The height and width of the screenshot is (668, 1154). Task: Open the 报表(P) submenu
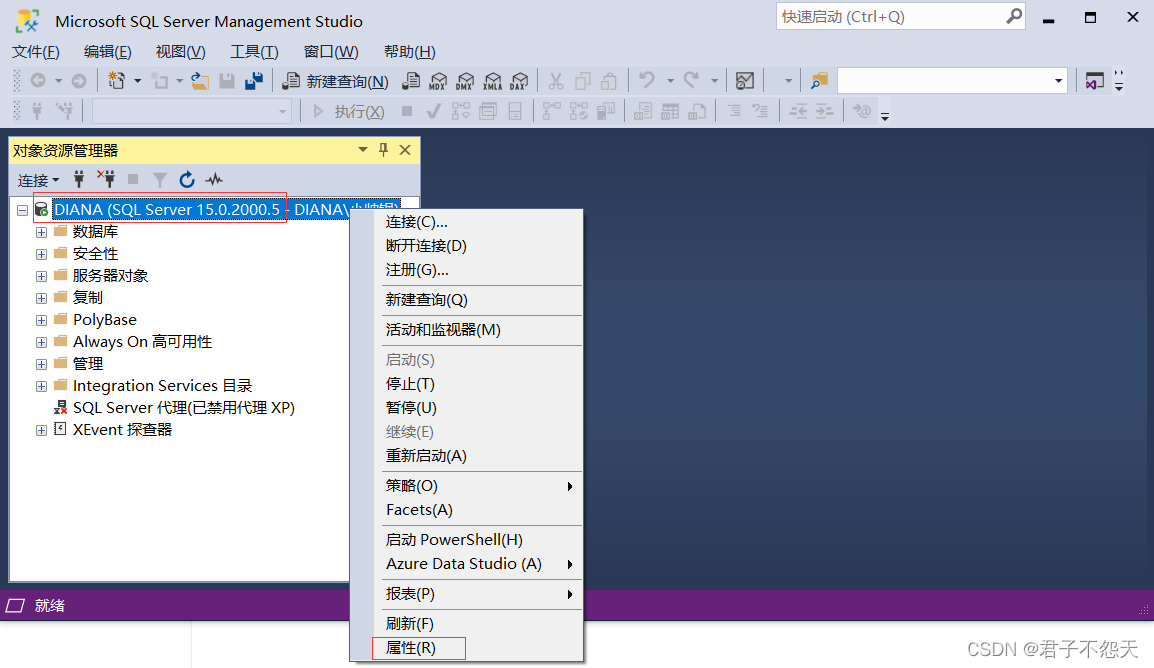(477, 594)
